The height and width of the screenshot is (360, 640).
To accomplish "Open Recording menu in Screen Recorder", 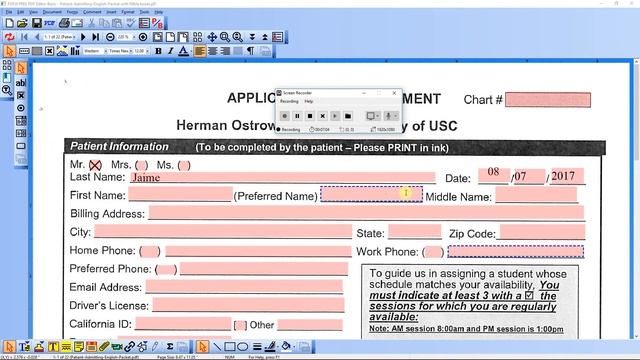I will 289,101.
